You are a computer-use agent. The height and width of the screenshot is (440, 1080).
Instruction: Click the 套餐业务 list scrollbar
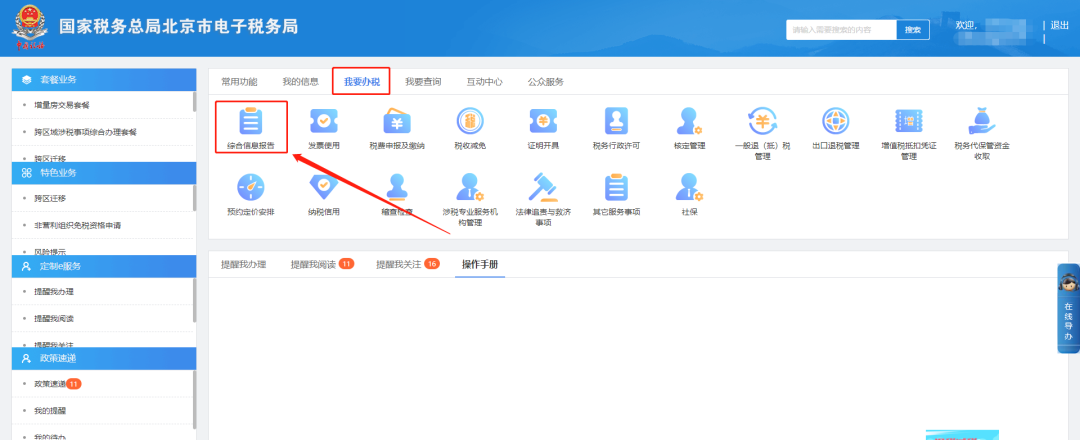point(194,103)
